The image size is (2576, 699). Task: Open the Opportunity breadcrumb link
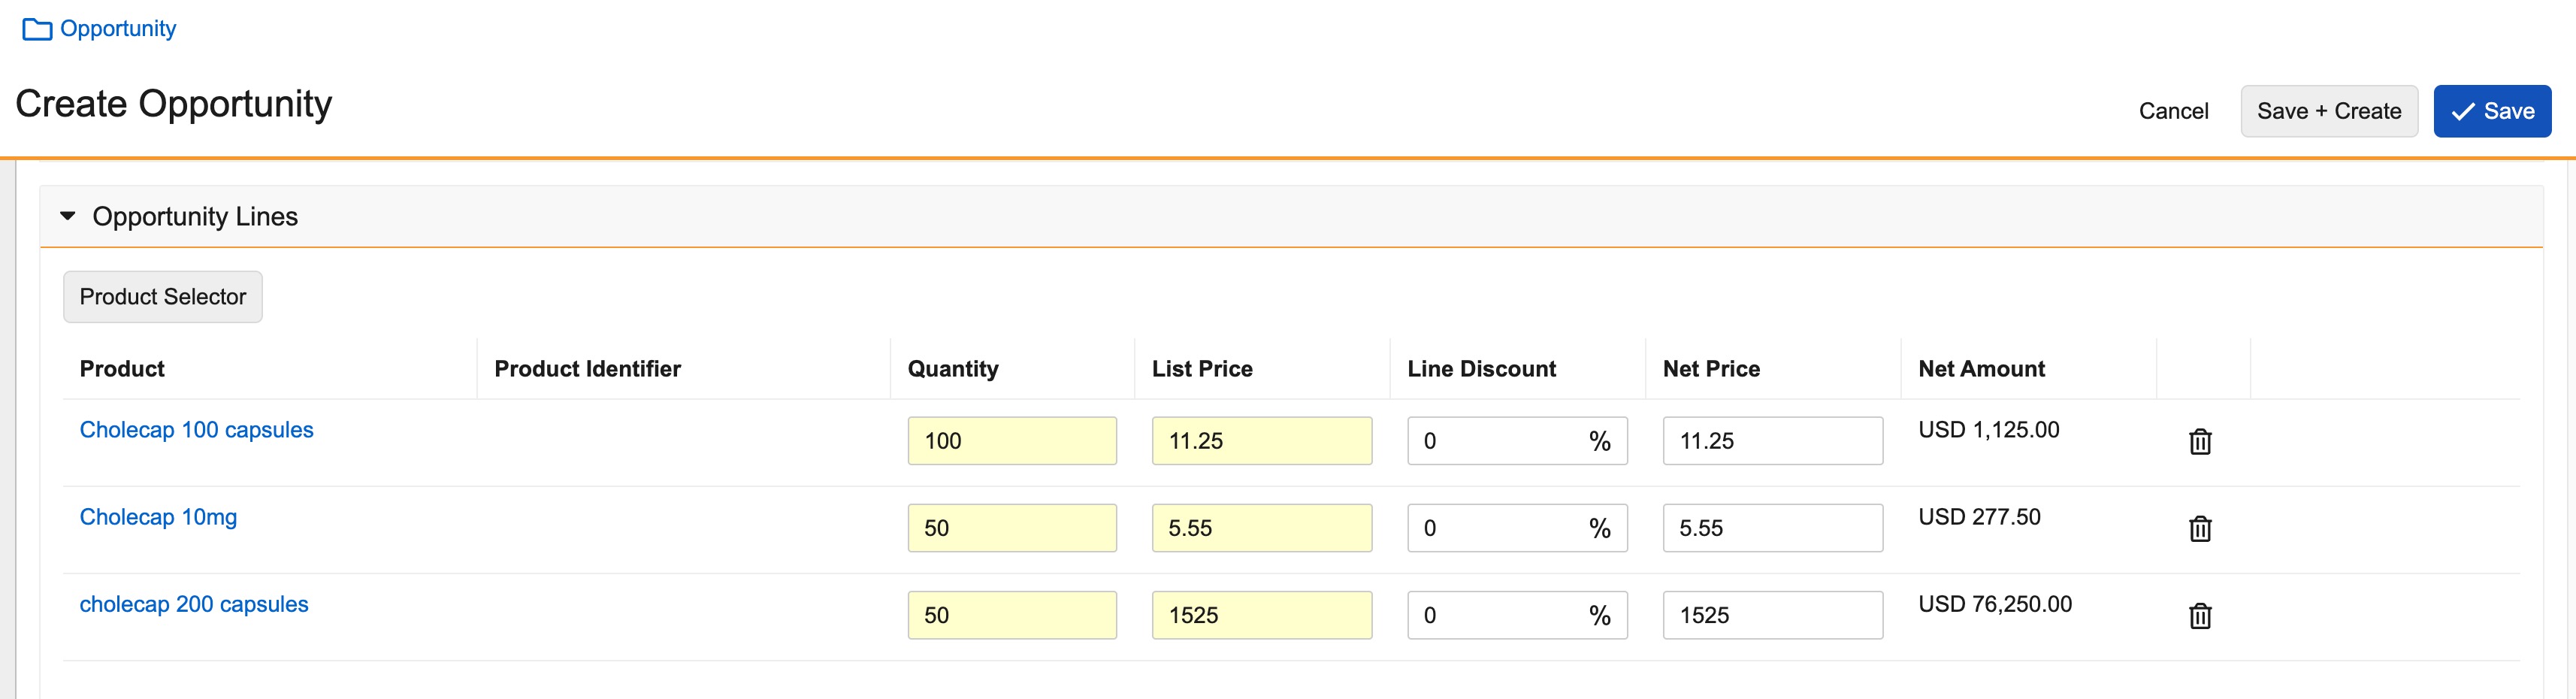coord(118,29)
